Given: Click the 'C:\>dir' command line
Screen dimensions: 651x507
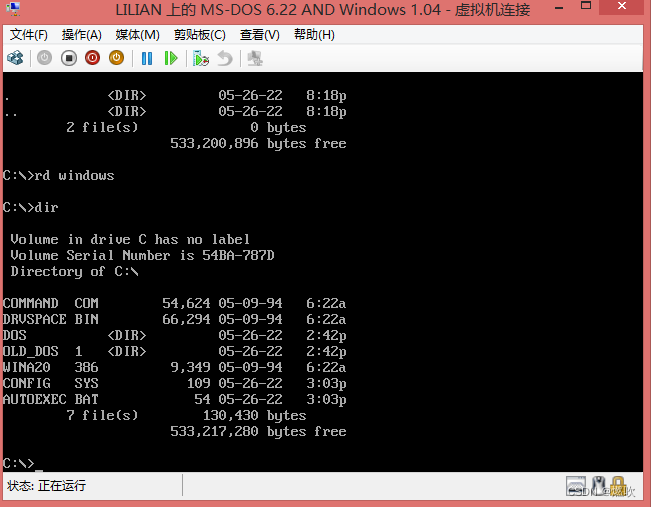Looking at the screenshot, I should click(31, 208).
